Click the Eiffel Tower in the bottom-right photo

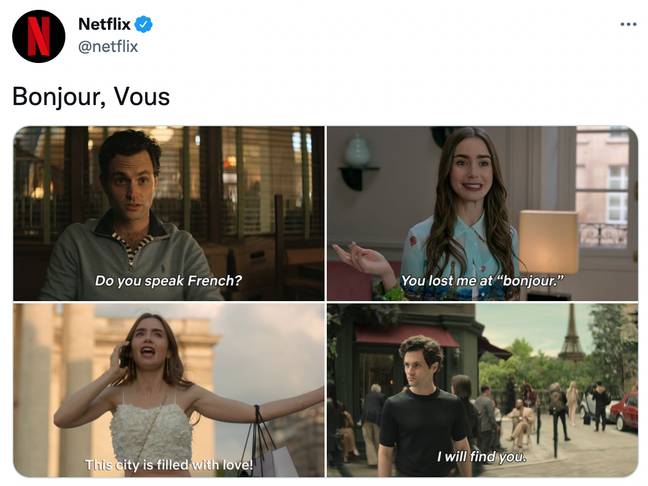tap(572, 333)
